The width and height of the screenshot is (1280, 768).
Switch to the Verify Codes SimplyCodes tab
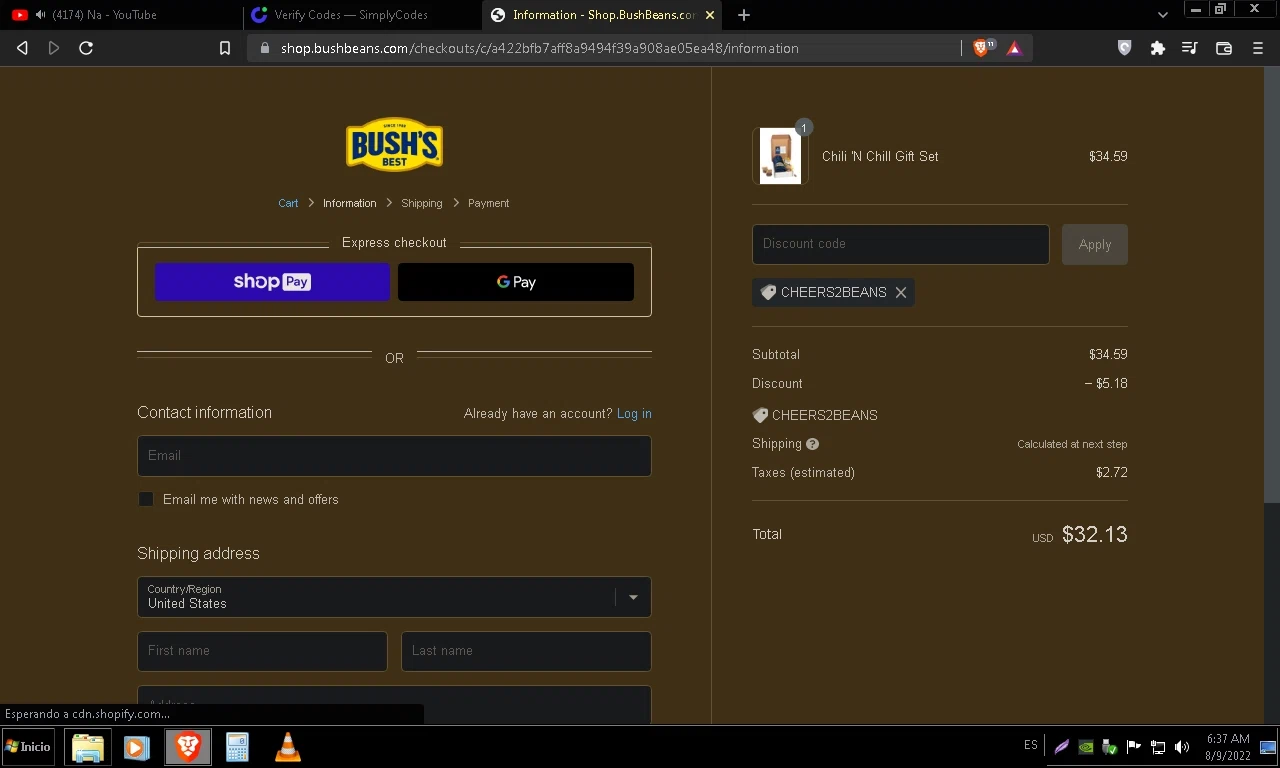pyautogui.click(x=361, y=15)
